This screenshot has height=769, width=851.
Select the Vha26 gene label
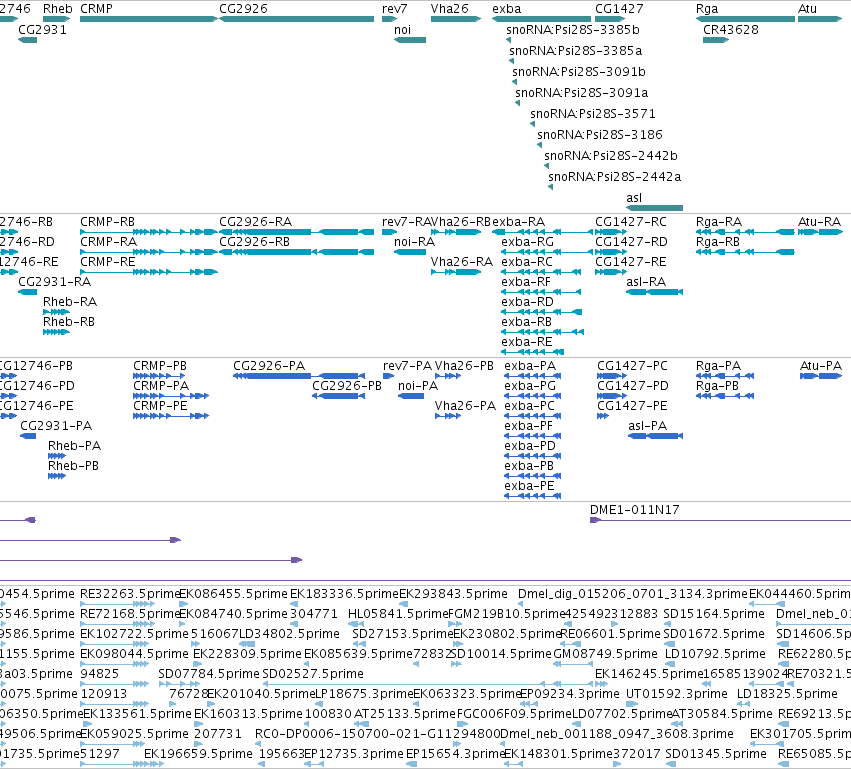(449, 9)
